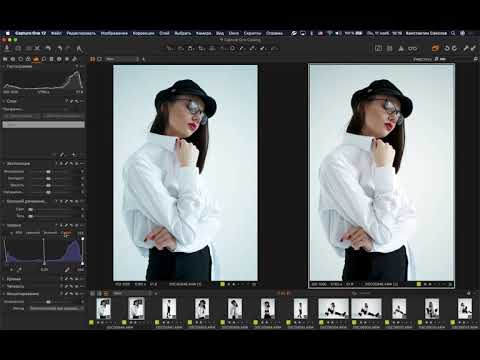Screen dimensions: 480x360
Task: Toggle multi view mode in viewer bar
Action: tap(93, 59)
